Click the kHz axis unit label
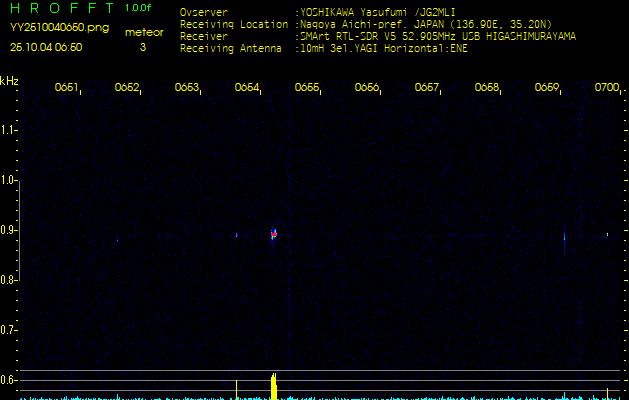The height and width of the screenshot is (400, 629). pos(9,81)
